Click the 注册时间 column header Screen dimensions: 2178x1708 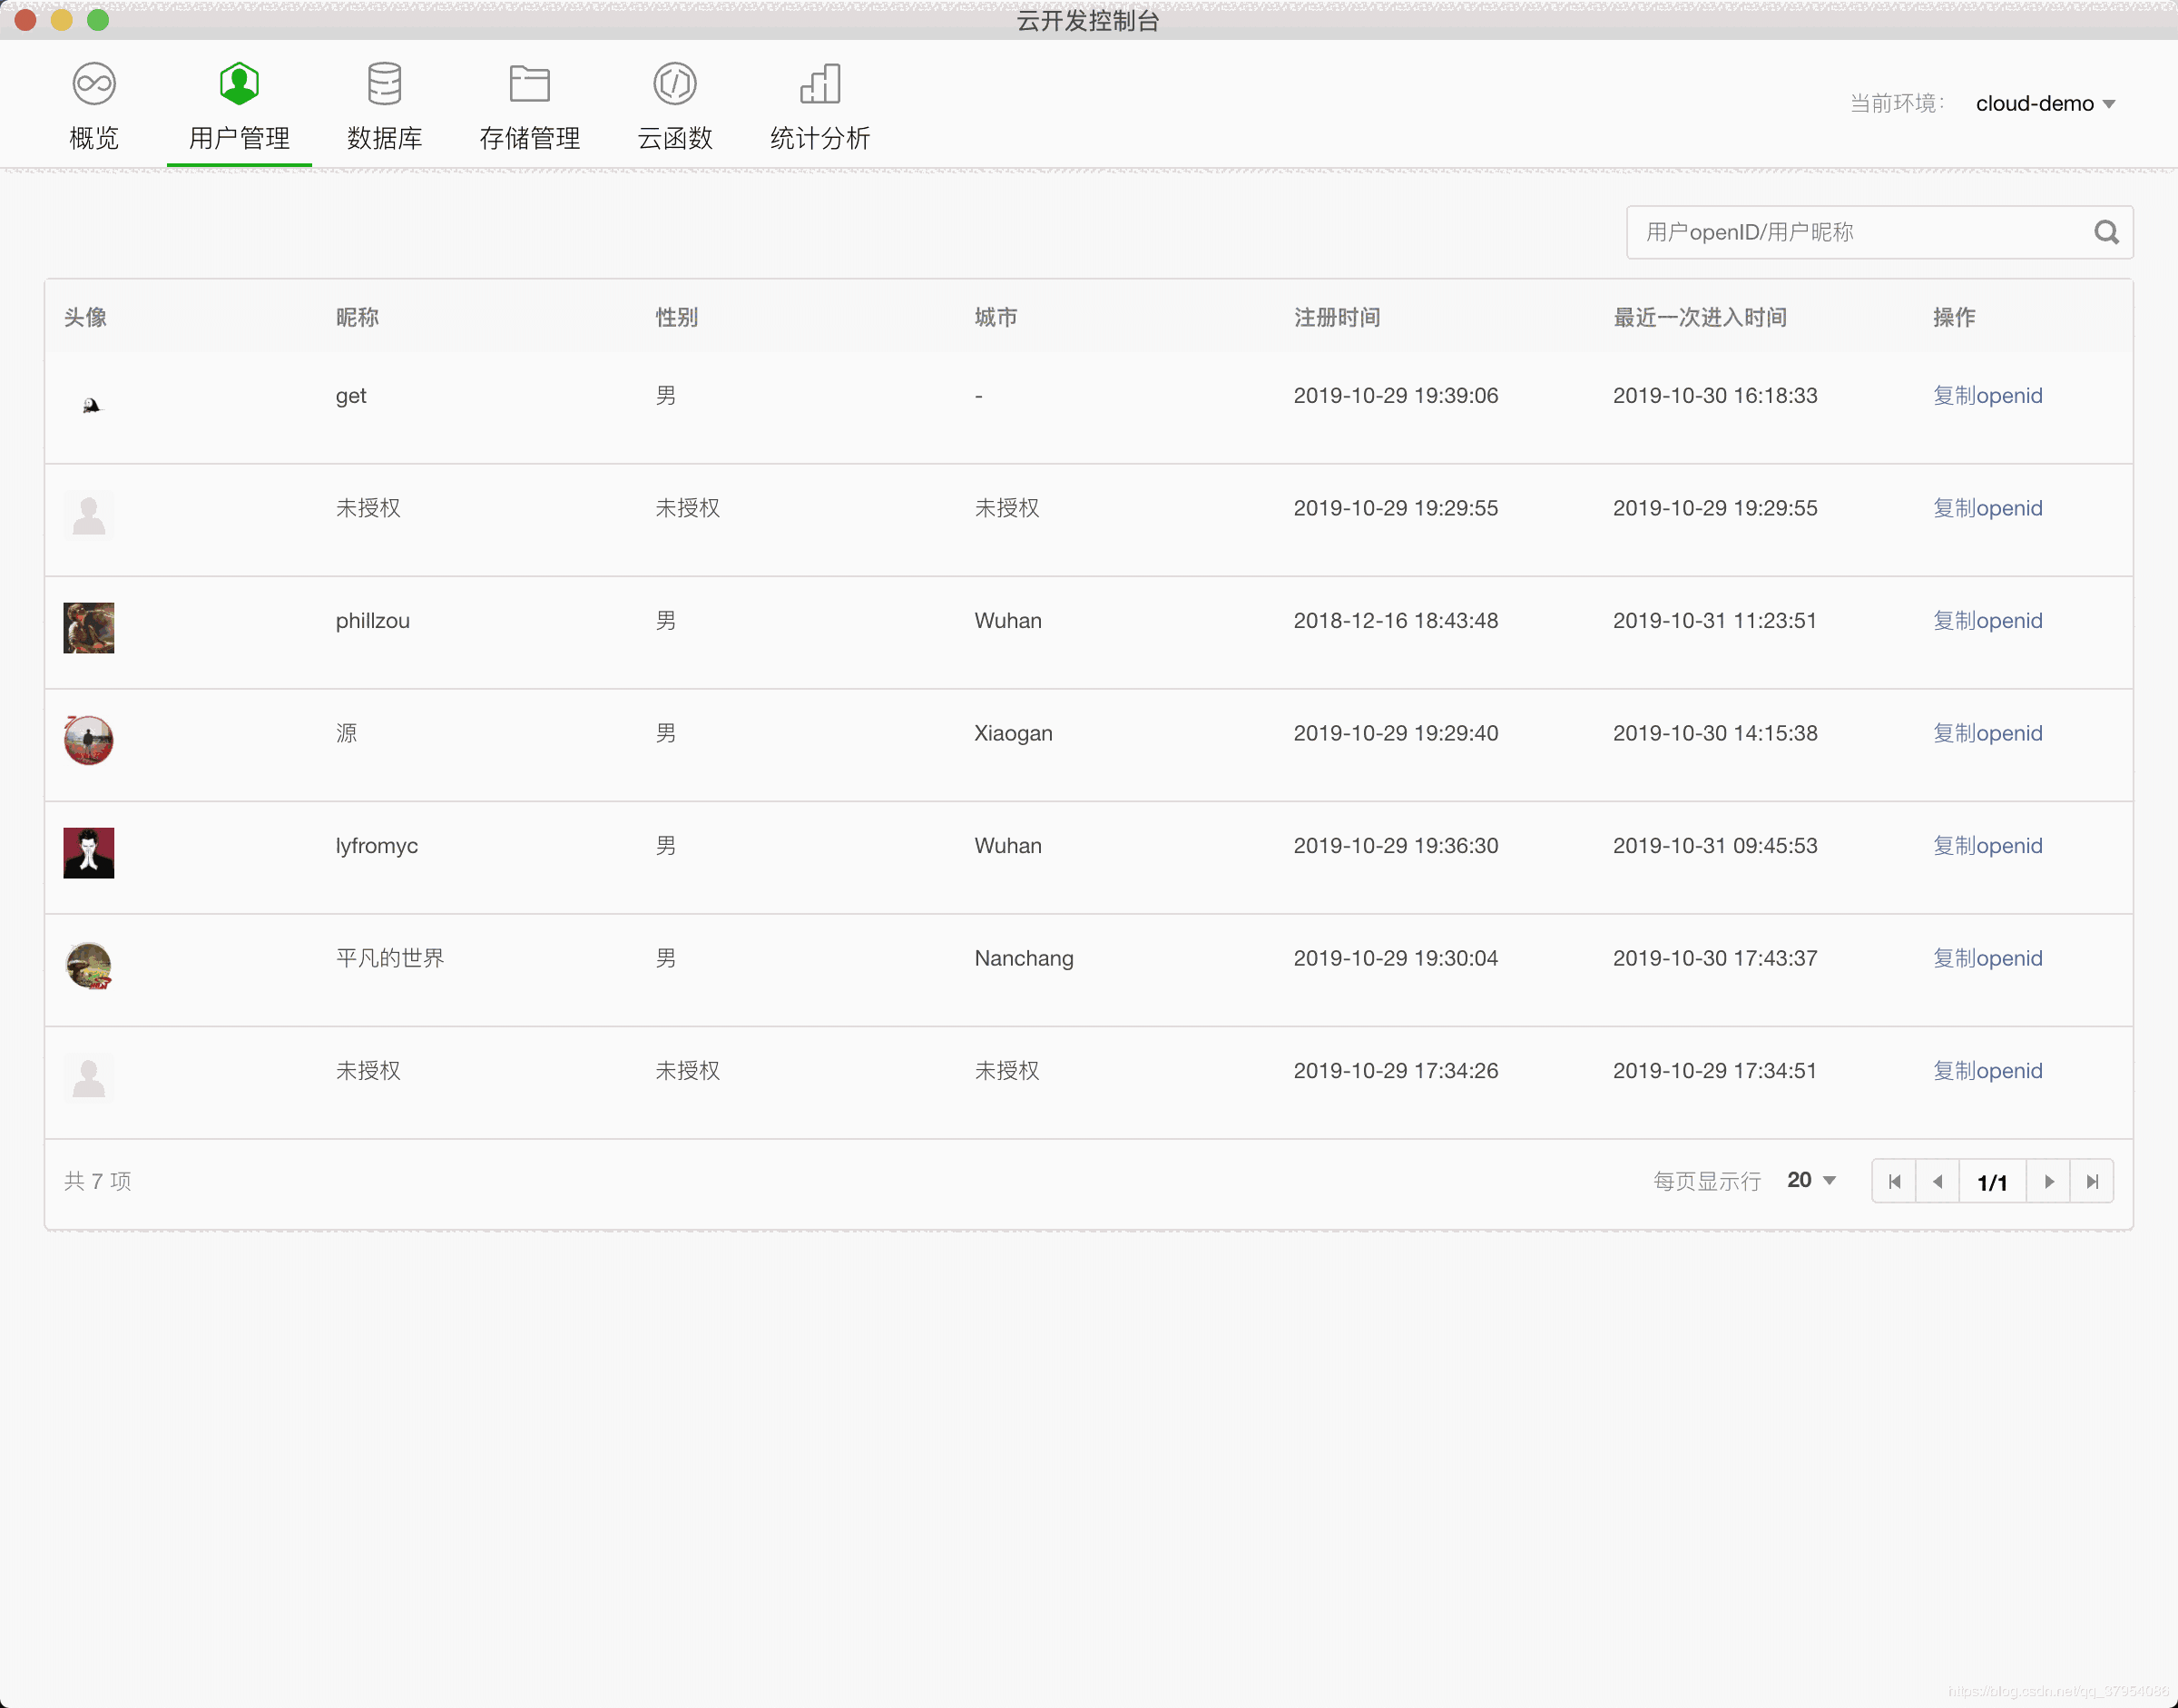(1337, 318)
